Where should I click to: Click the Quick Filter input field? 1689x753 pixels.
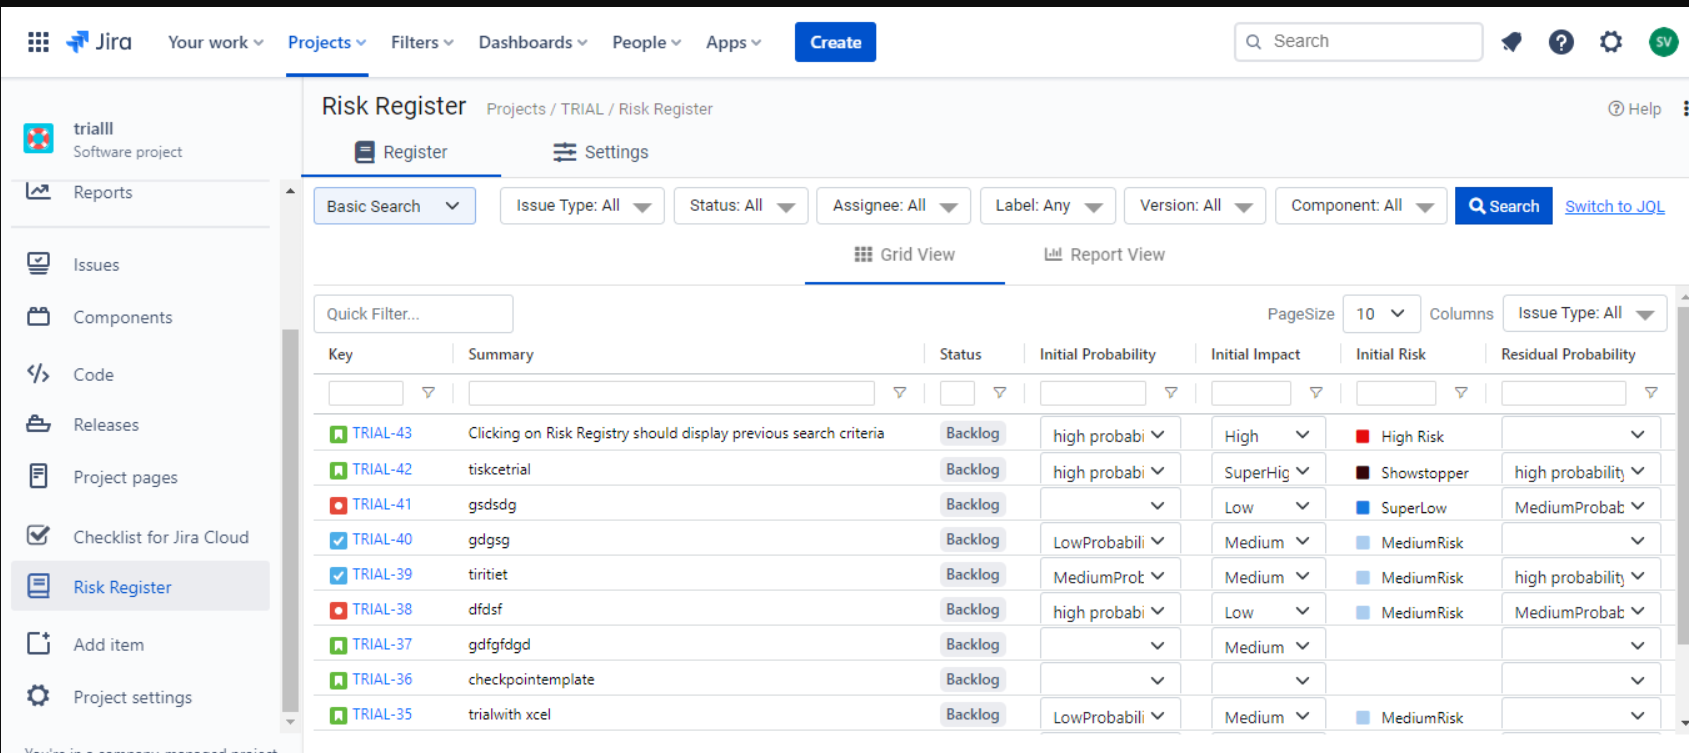[x=413, y=314]
